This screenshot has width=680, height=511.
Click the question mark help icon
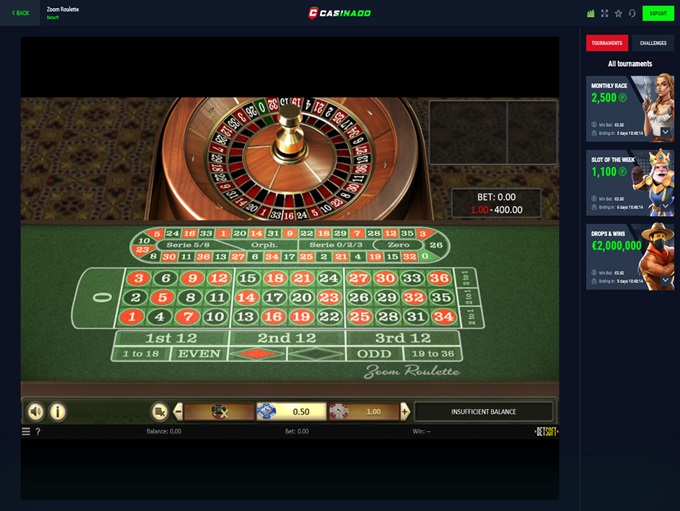38,432
